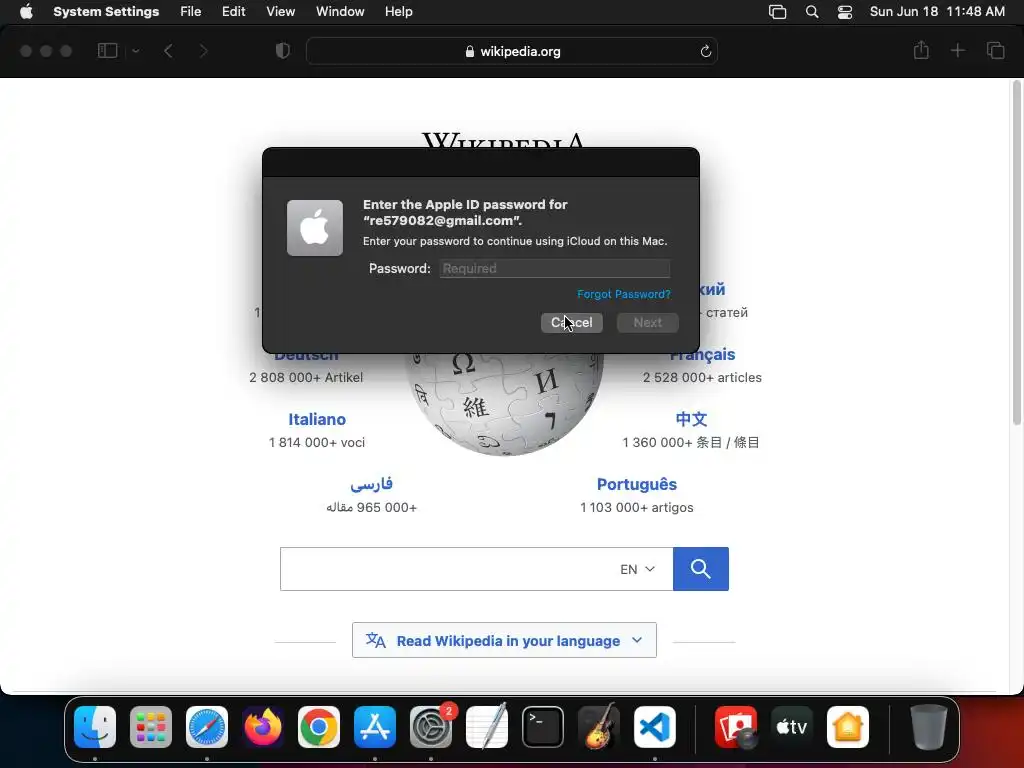Open Français Wikipedia link
Screen dimensions: 1024x768
[x=702, y=355]
